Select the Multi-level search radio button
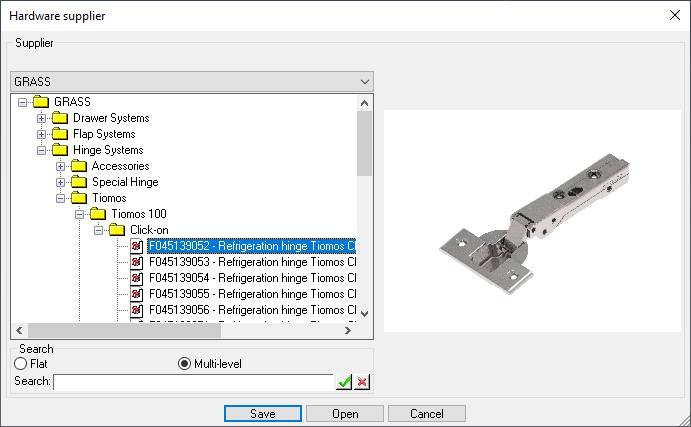 184,364
